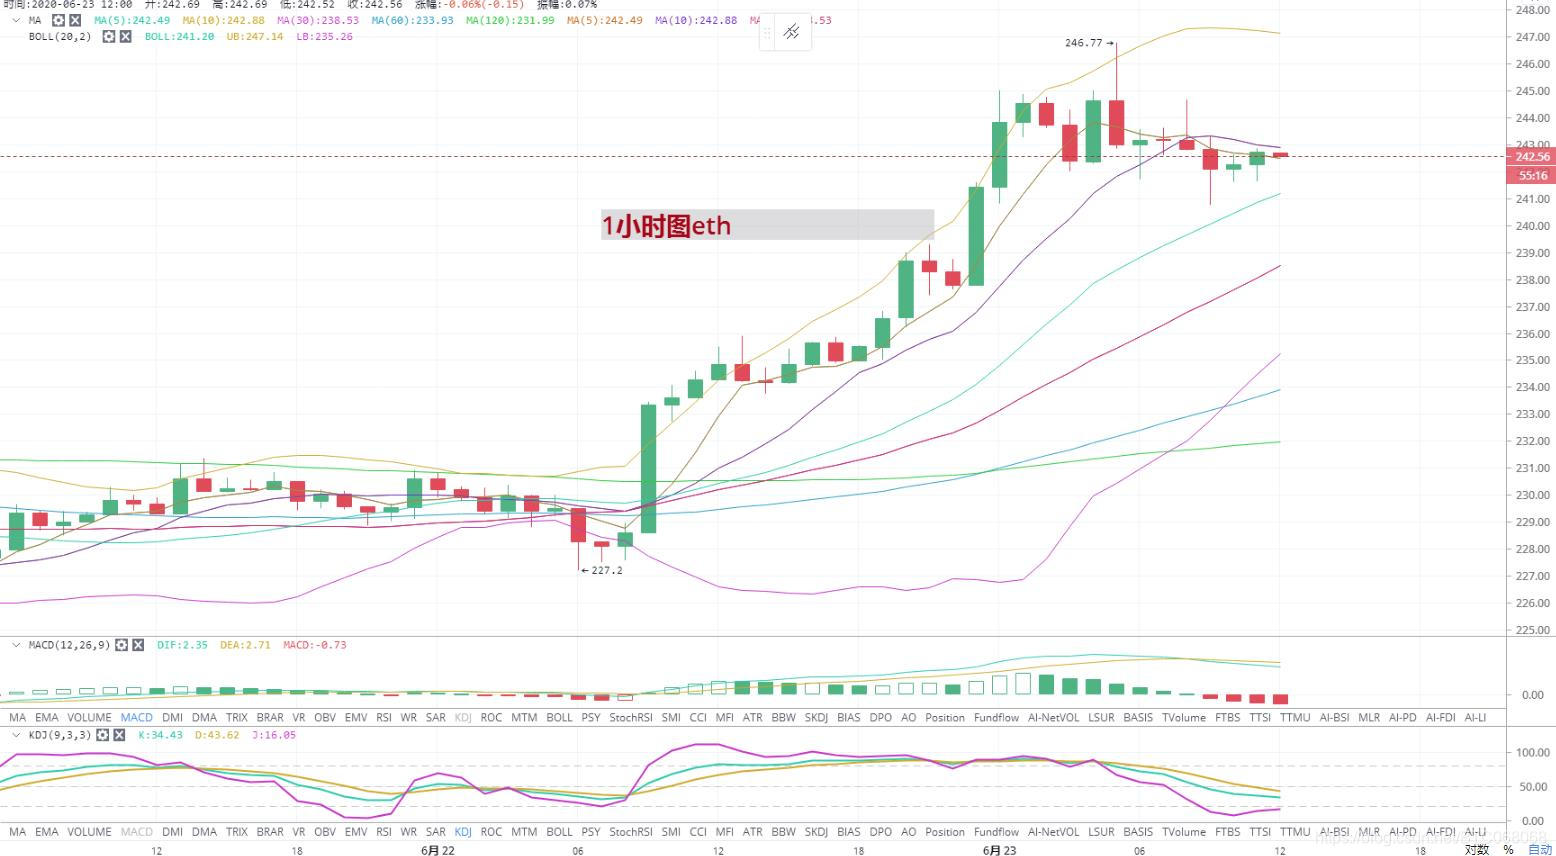Select LSUR tab in bottom KDJ tab row
This screenshot has width=1556, height=856.
pos(1101,831)
